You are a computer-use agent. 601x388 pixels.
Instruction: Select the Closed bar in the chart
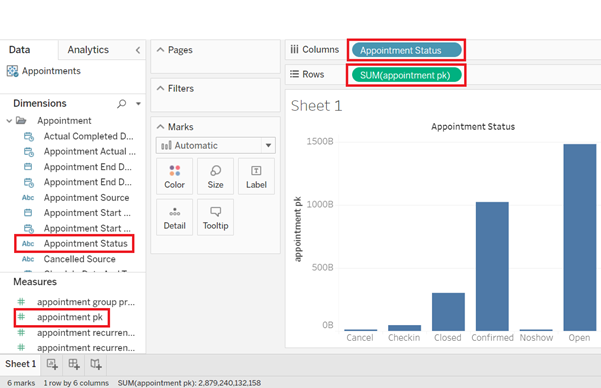tap(448, 312)
